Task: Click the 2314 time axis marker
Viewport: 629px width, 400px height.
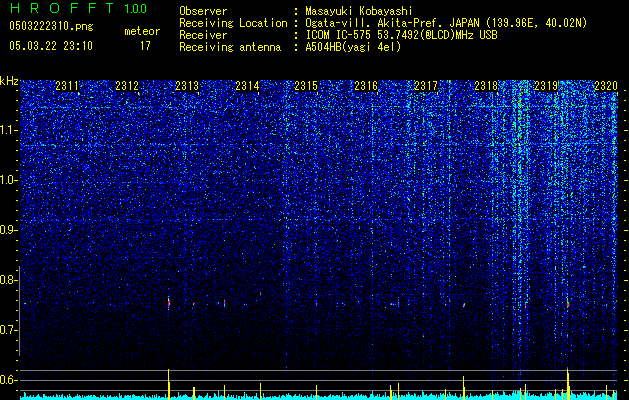Action: [x=247, y=85]
